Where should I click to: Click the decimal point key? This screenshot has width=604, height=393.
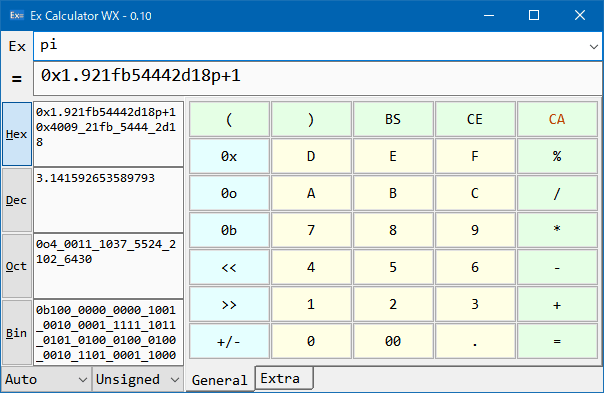[475, 341]
